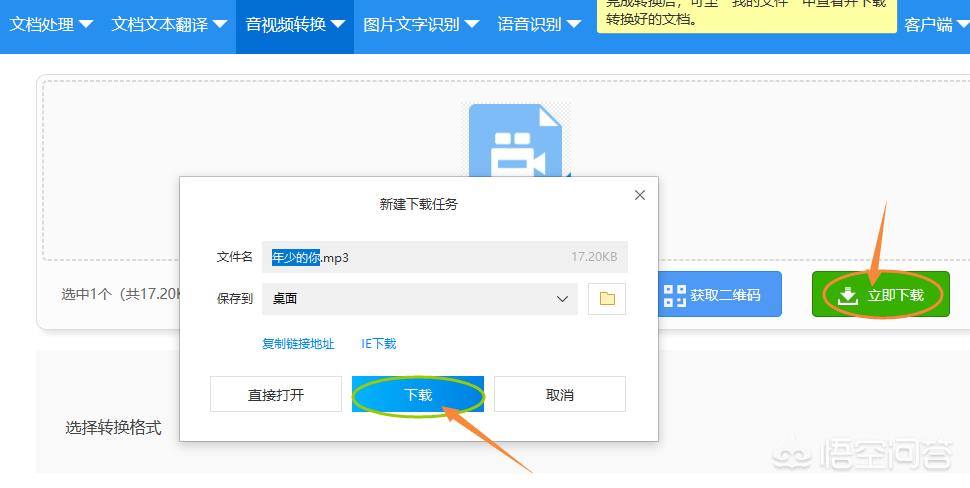Click the video file icon thumbnail

pos(515,141)
